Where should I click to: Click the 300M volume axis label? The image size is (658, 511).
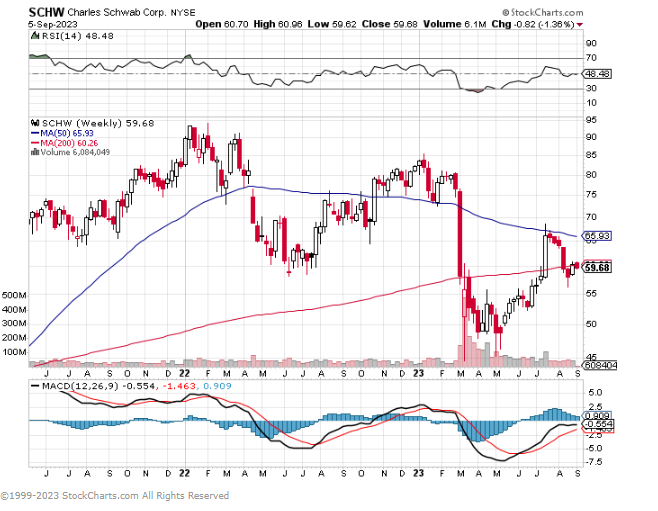click(14, 323)
